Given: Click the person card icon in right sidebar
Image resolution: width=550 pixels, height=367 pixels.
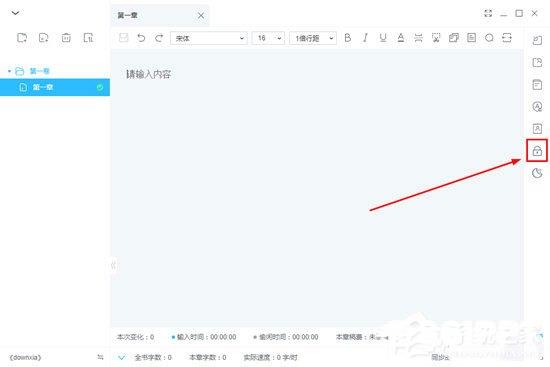Looking at the screenshot, I should click(537, 128).
